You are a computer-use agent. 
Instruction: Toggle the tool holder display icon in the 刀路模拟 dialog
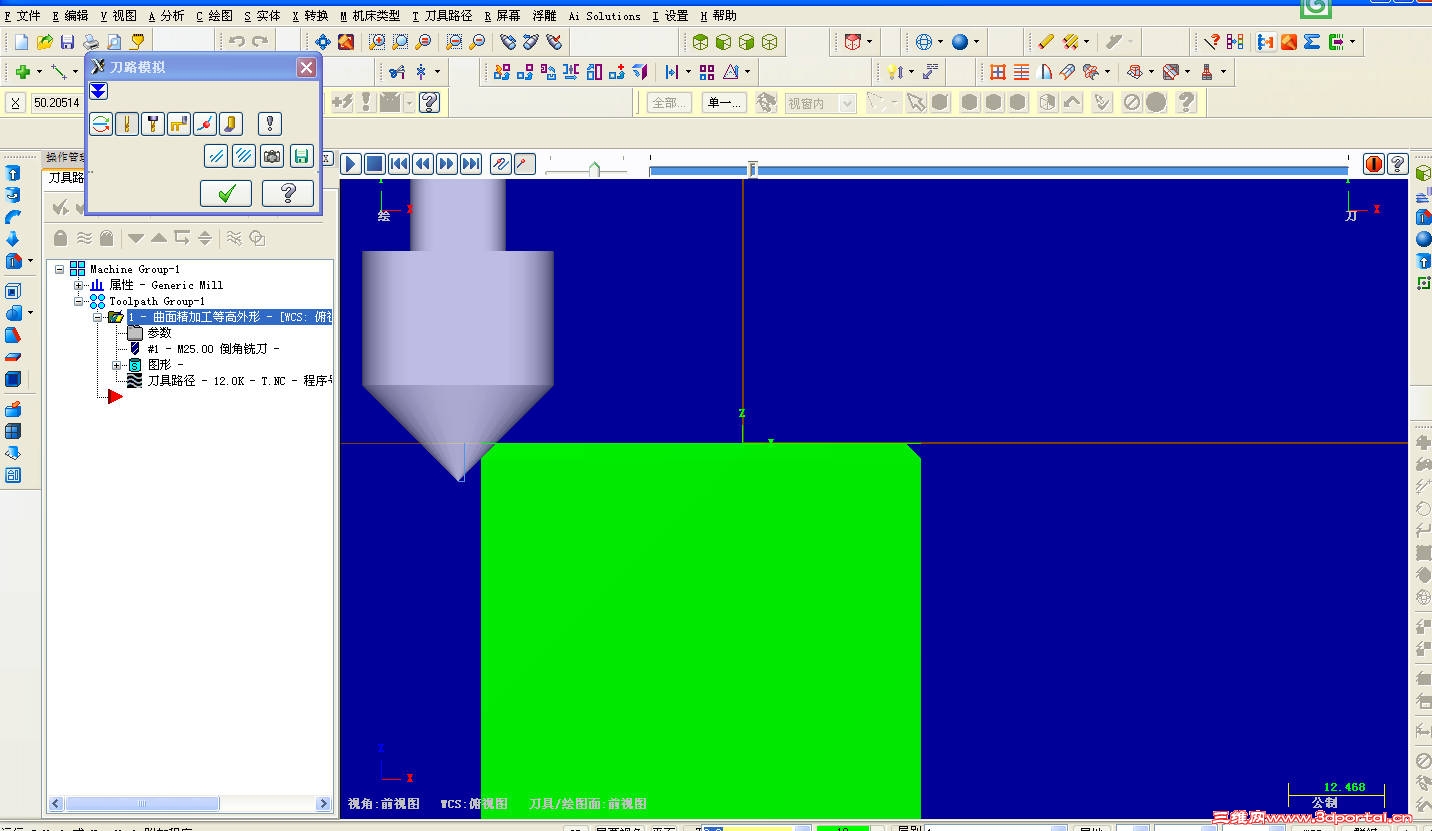(153, 124)
